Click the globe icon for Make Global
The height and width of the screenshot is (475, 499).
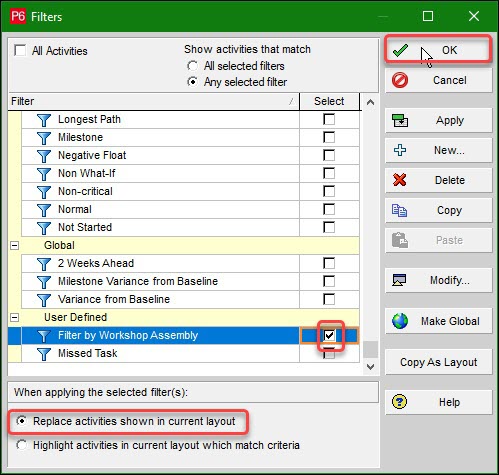(x=400, y=321)
